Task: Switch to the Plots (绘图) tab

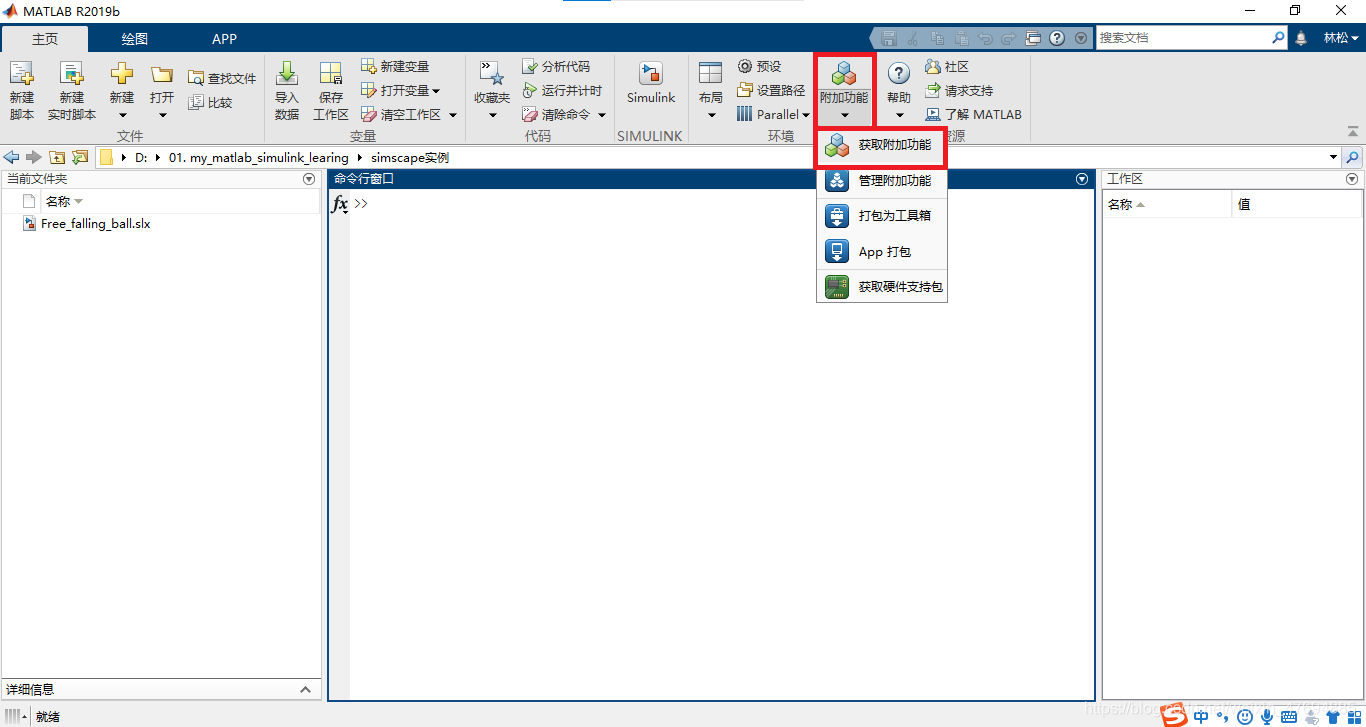Action: coord(135,39)
